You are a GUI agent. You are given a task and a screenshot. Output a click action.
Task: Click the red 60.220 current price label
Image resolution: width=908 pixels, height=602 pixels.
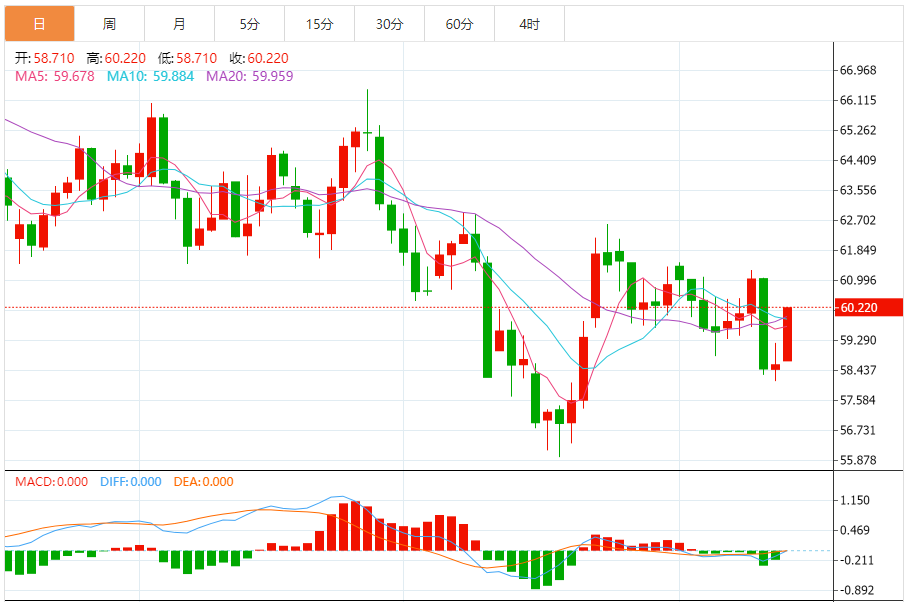(x=869, y=307)
